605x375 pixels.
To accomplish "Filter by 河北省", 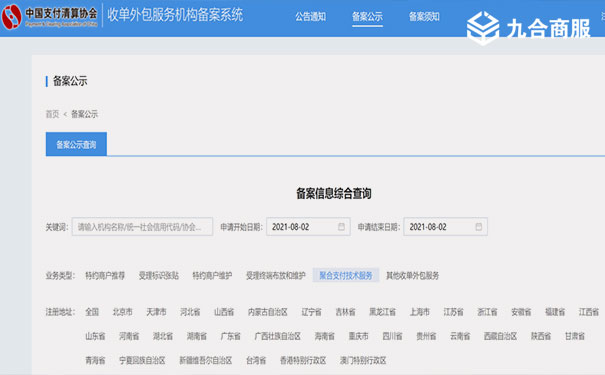I will [x=190, y=312].
